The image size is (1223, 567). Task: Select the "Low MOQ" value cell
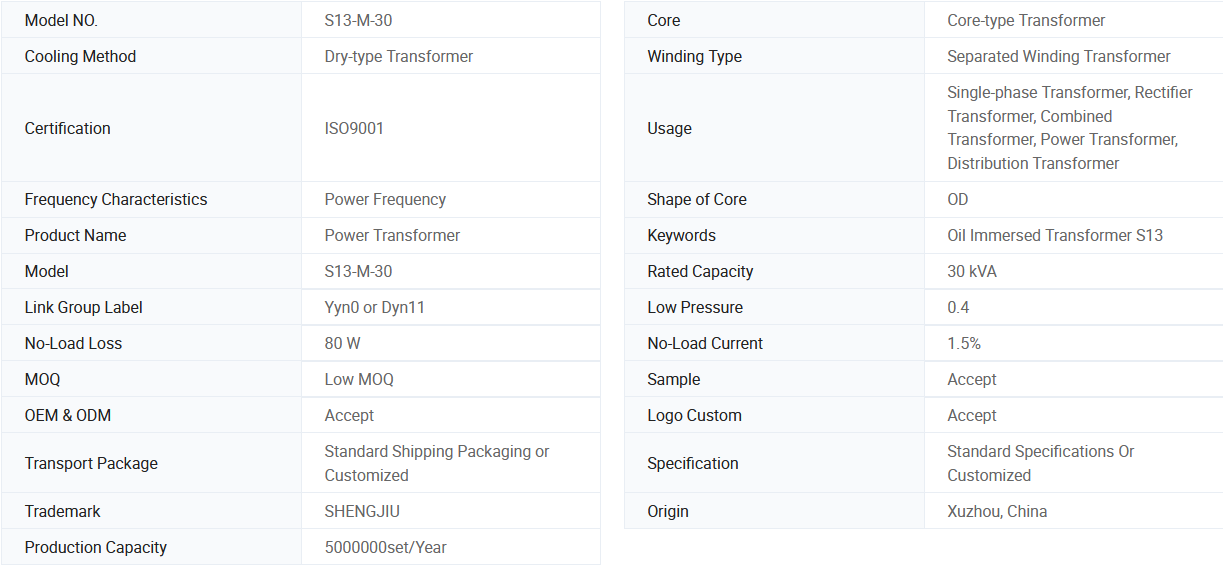pos(359,379)
